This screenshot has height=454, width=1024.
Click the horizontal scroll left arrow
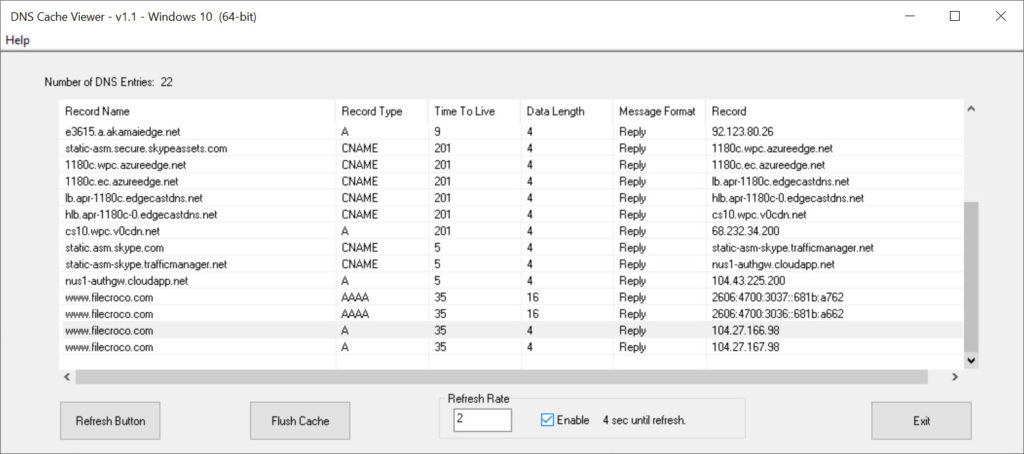[67, 377]
